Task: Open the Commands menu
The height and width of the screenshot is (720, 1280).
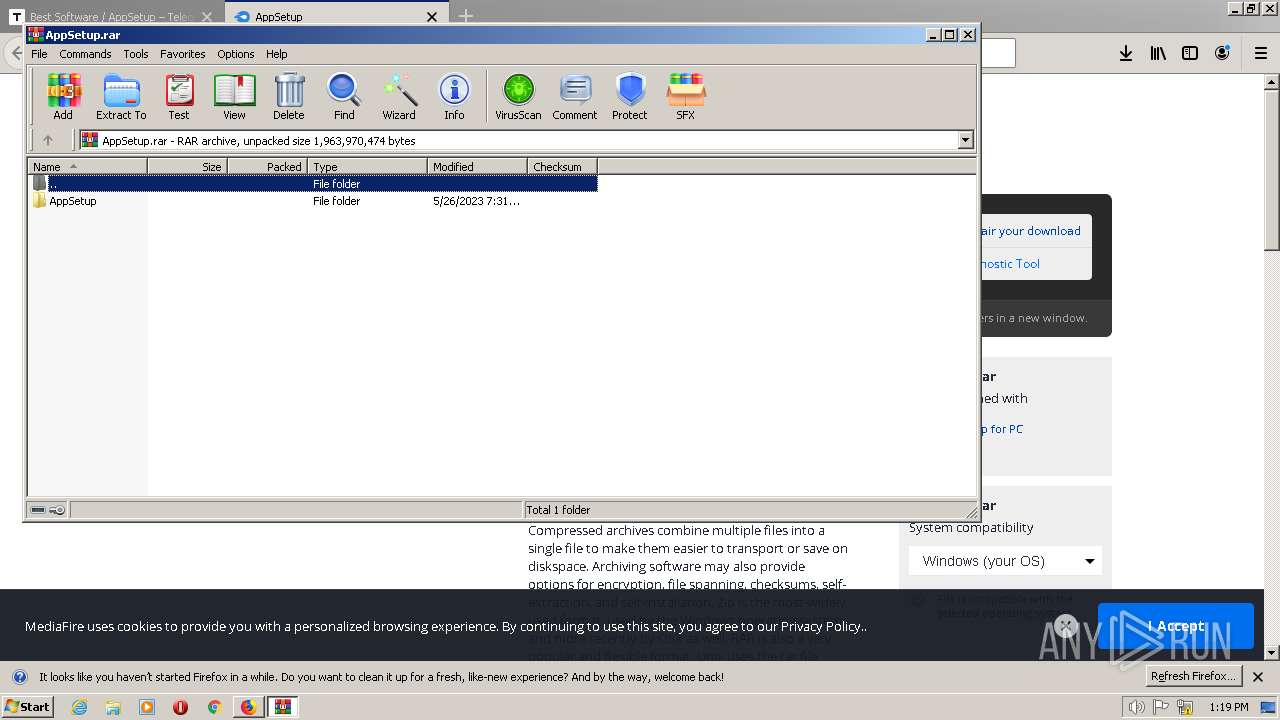Action: (85, 54)
